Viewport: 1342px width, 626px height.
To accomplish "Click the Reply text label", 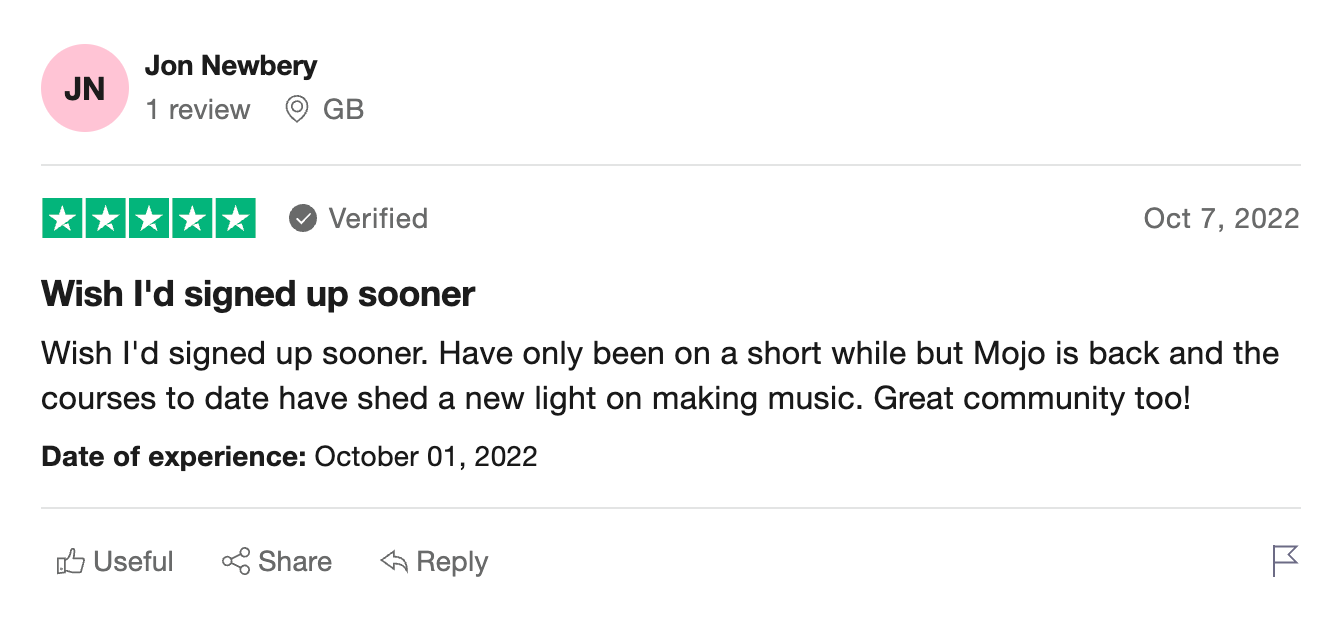I will (452, 562).
